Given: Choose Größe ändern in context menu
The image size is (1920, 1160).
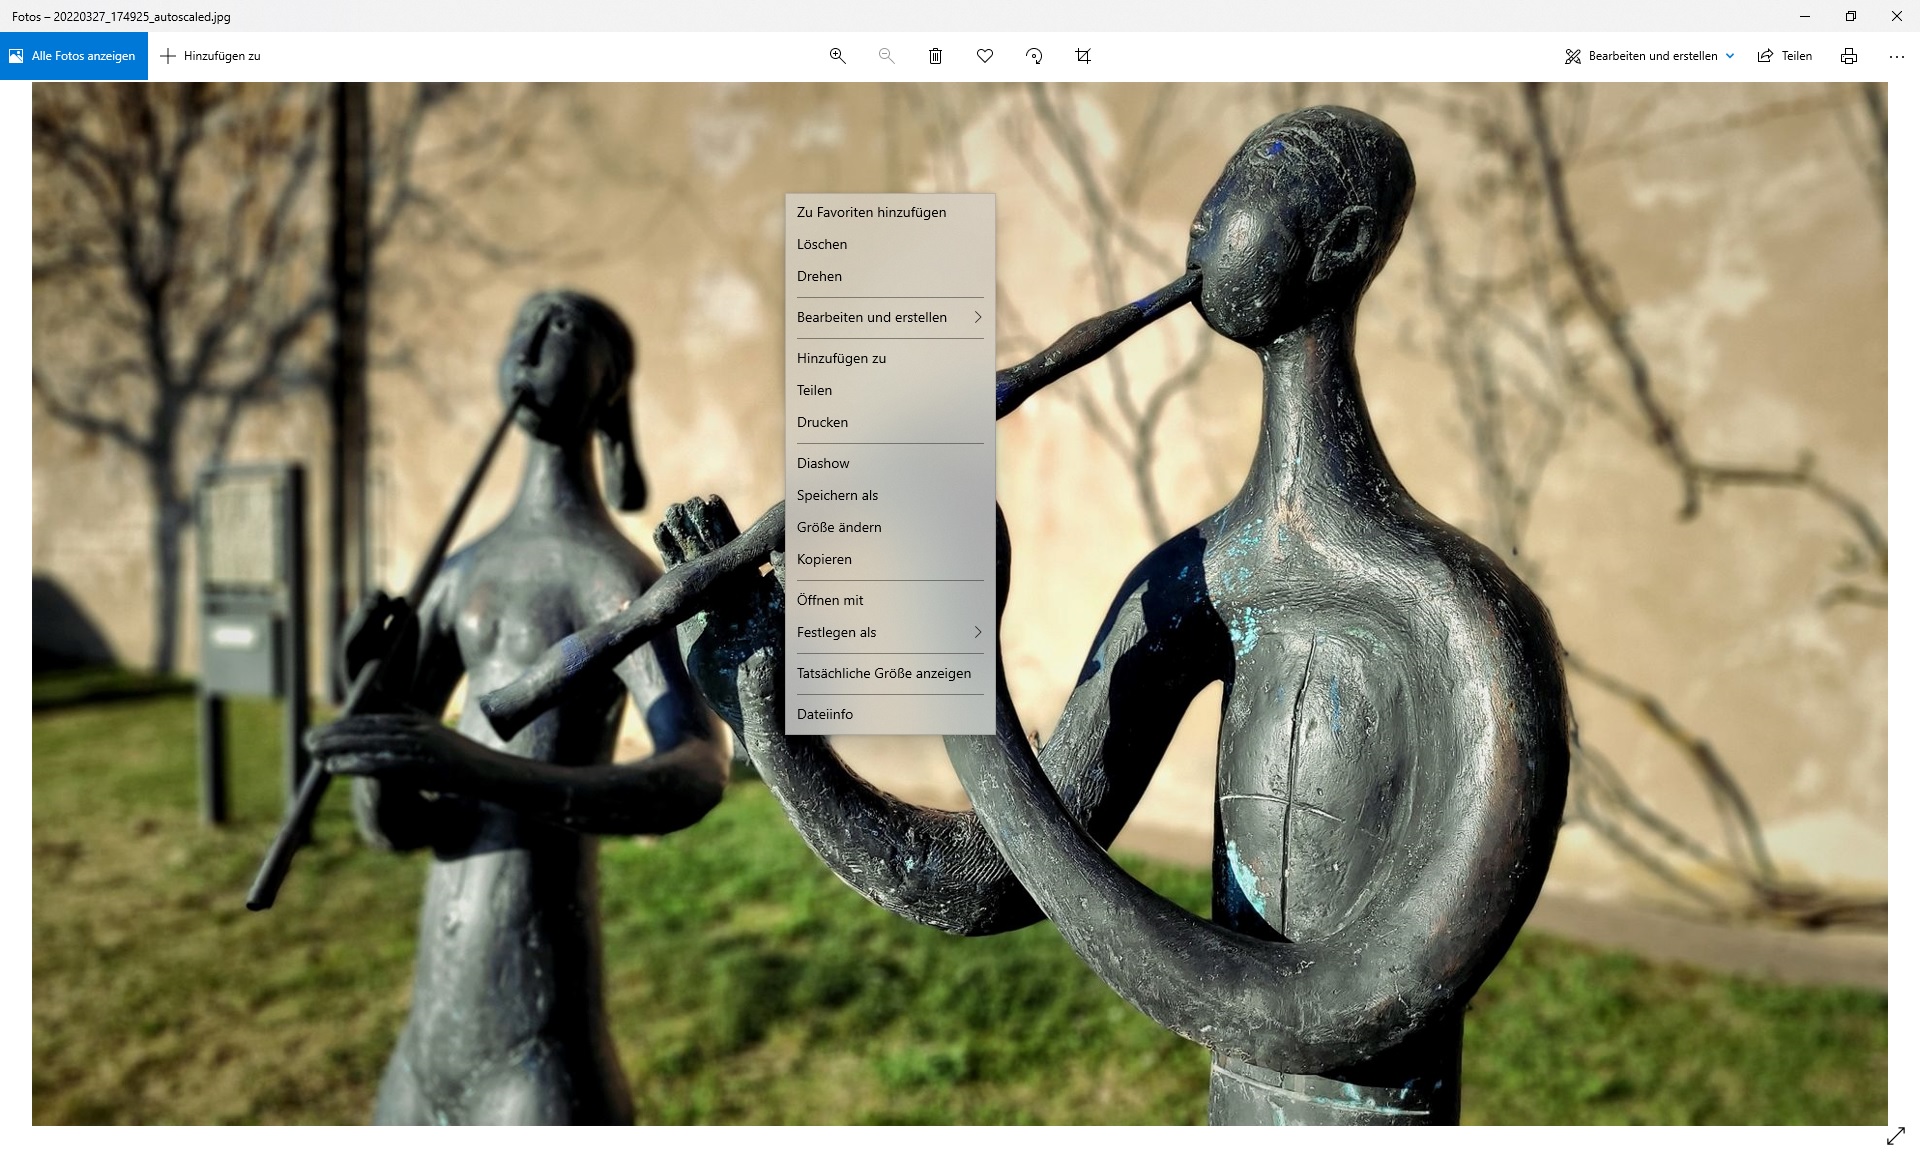Looking at the screenshot, I should pyautogui.click(x=839, y=527).
